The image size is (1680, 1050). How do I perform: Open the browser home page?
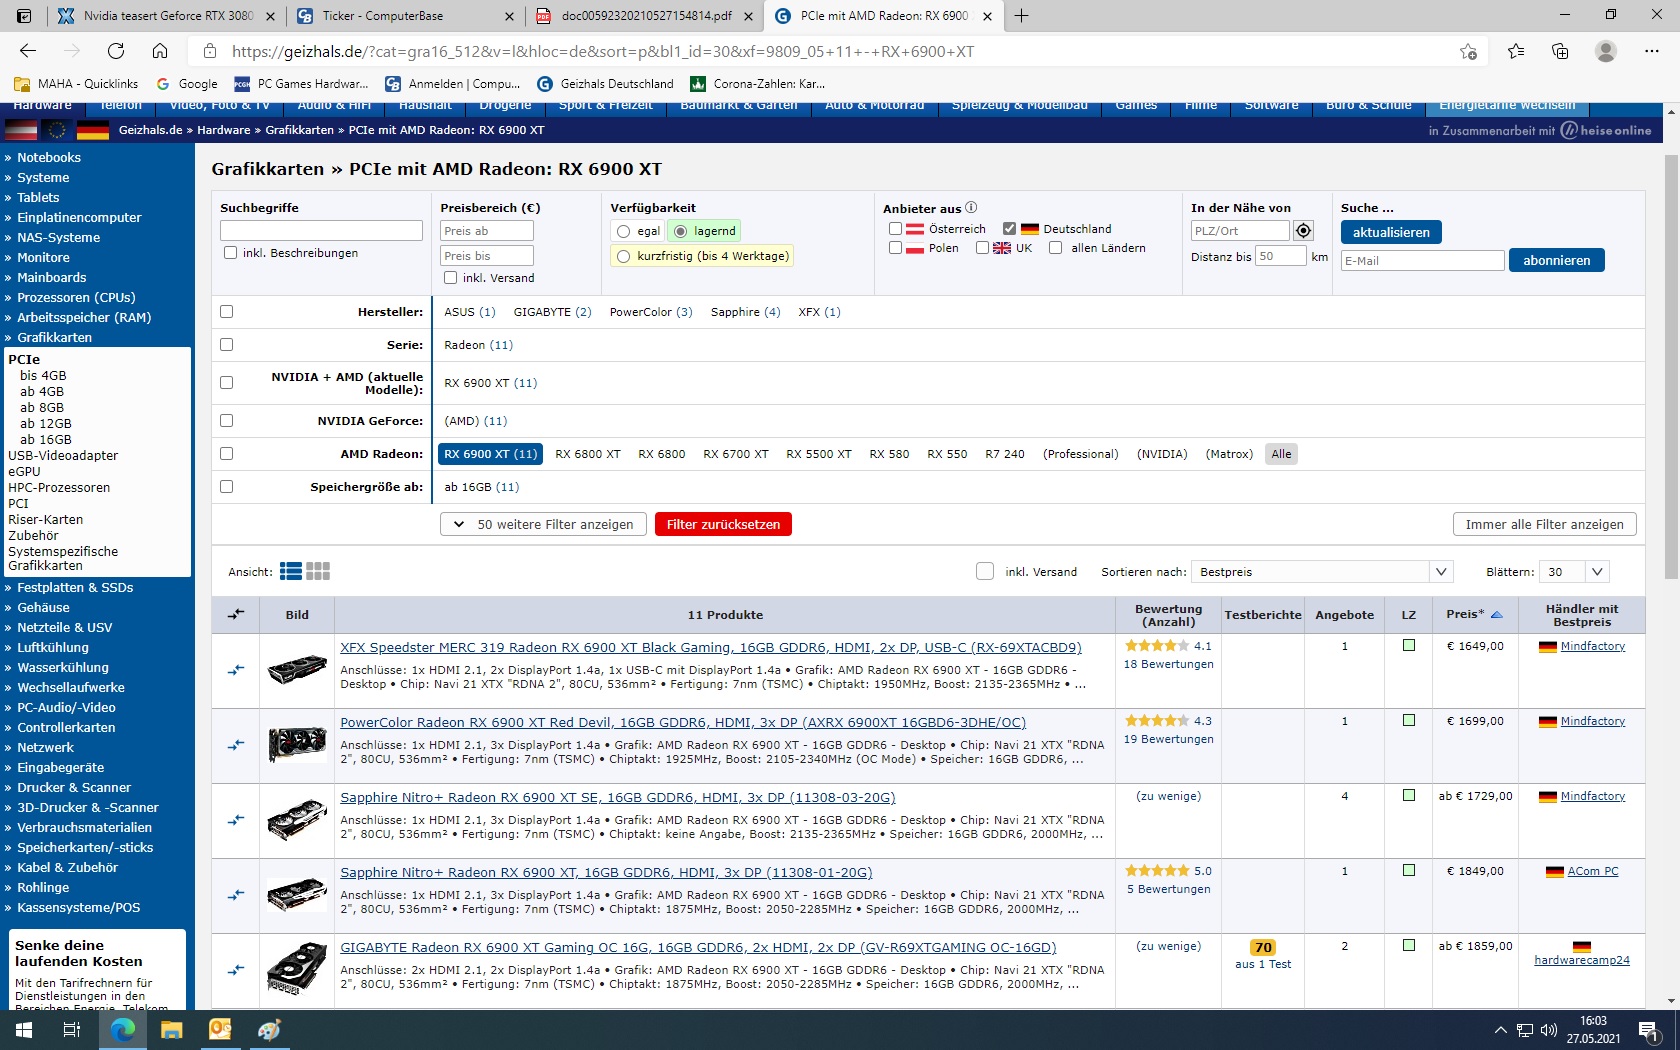[x=160, y=51]
